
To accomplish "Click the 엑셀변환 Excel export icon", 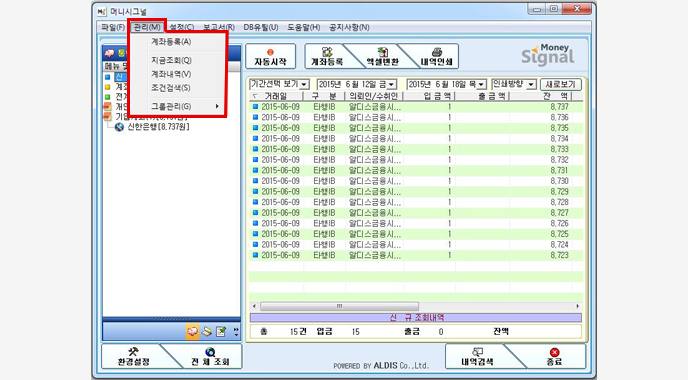I will [383, 56].
